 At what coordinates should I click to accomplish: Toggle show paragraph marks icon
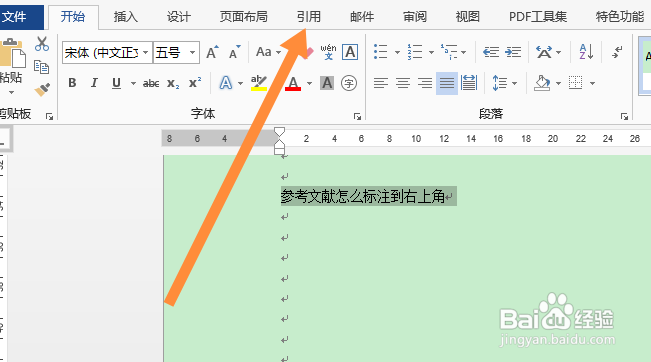tap(617, 52)
